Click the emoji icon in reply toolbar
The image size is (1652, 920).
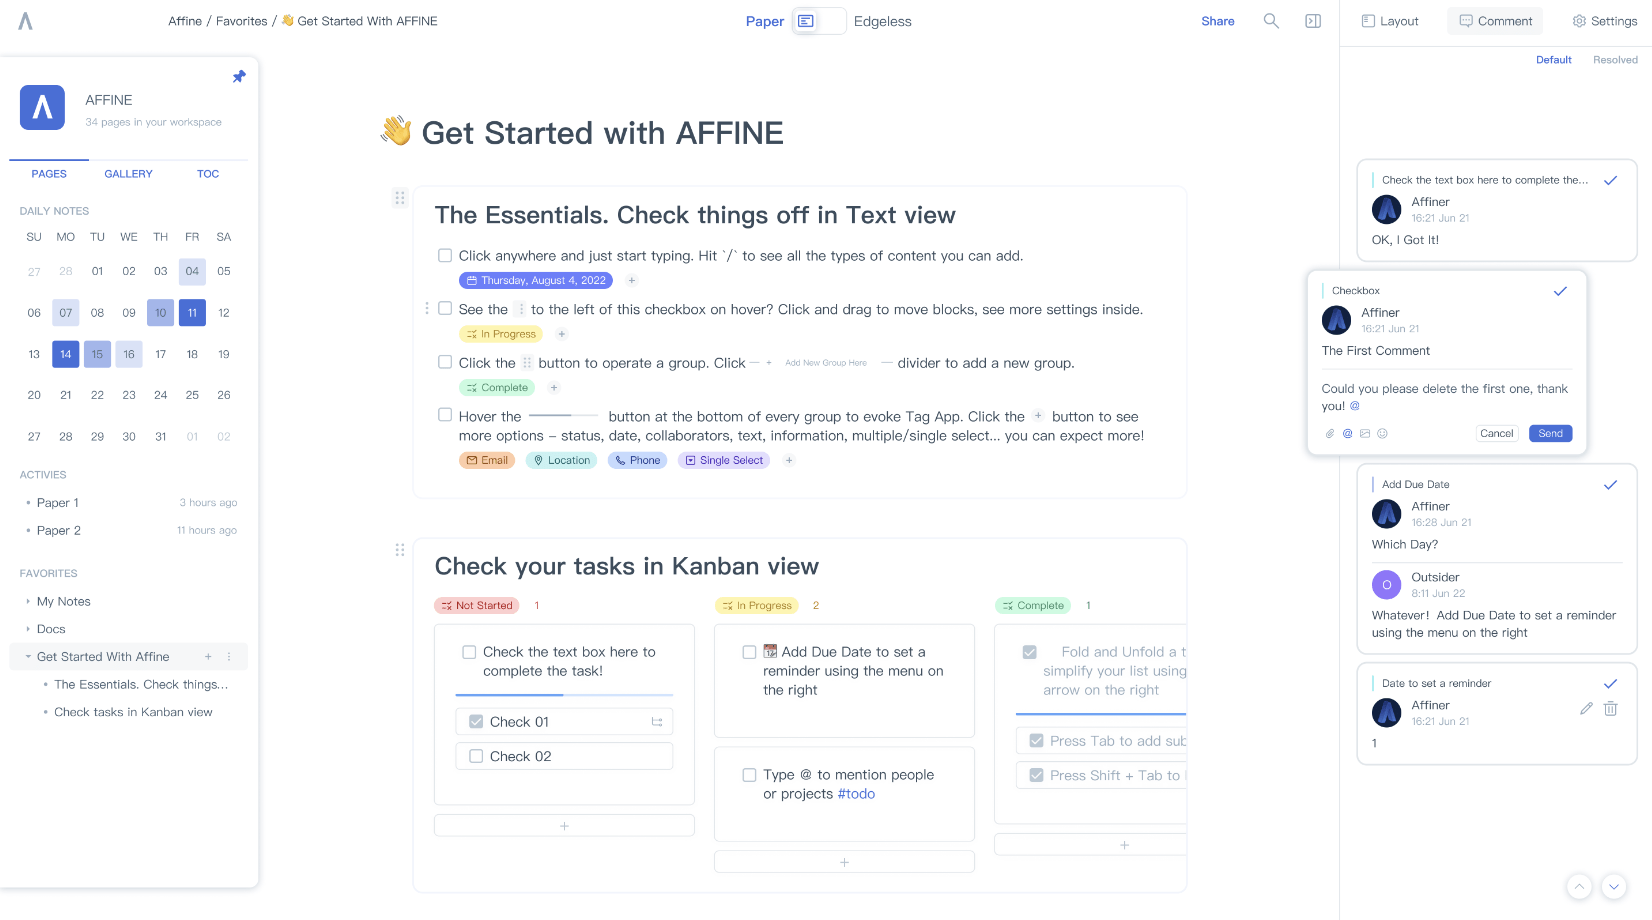[1382, 434]
